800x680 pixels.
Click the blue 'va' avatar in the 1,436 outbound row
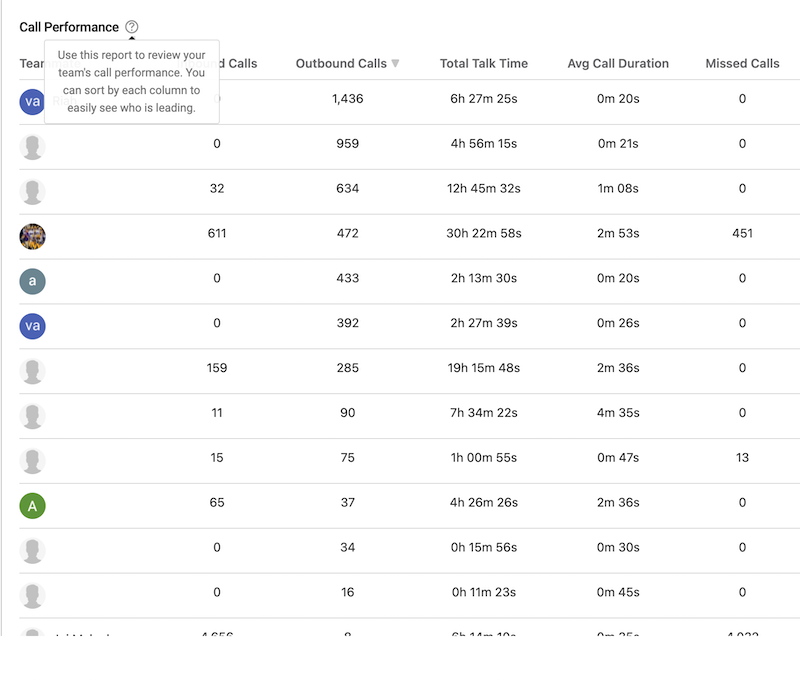32,101
